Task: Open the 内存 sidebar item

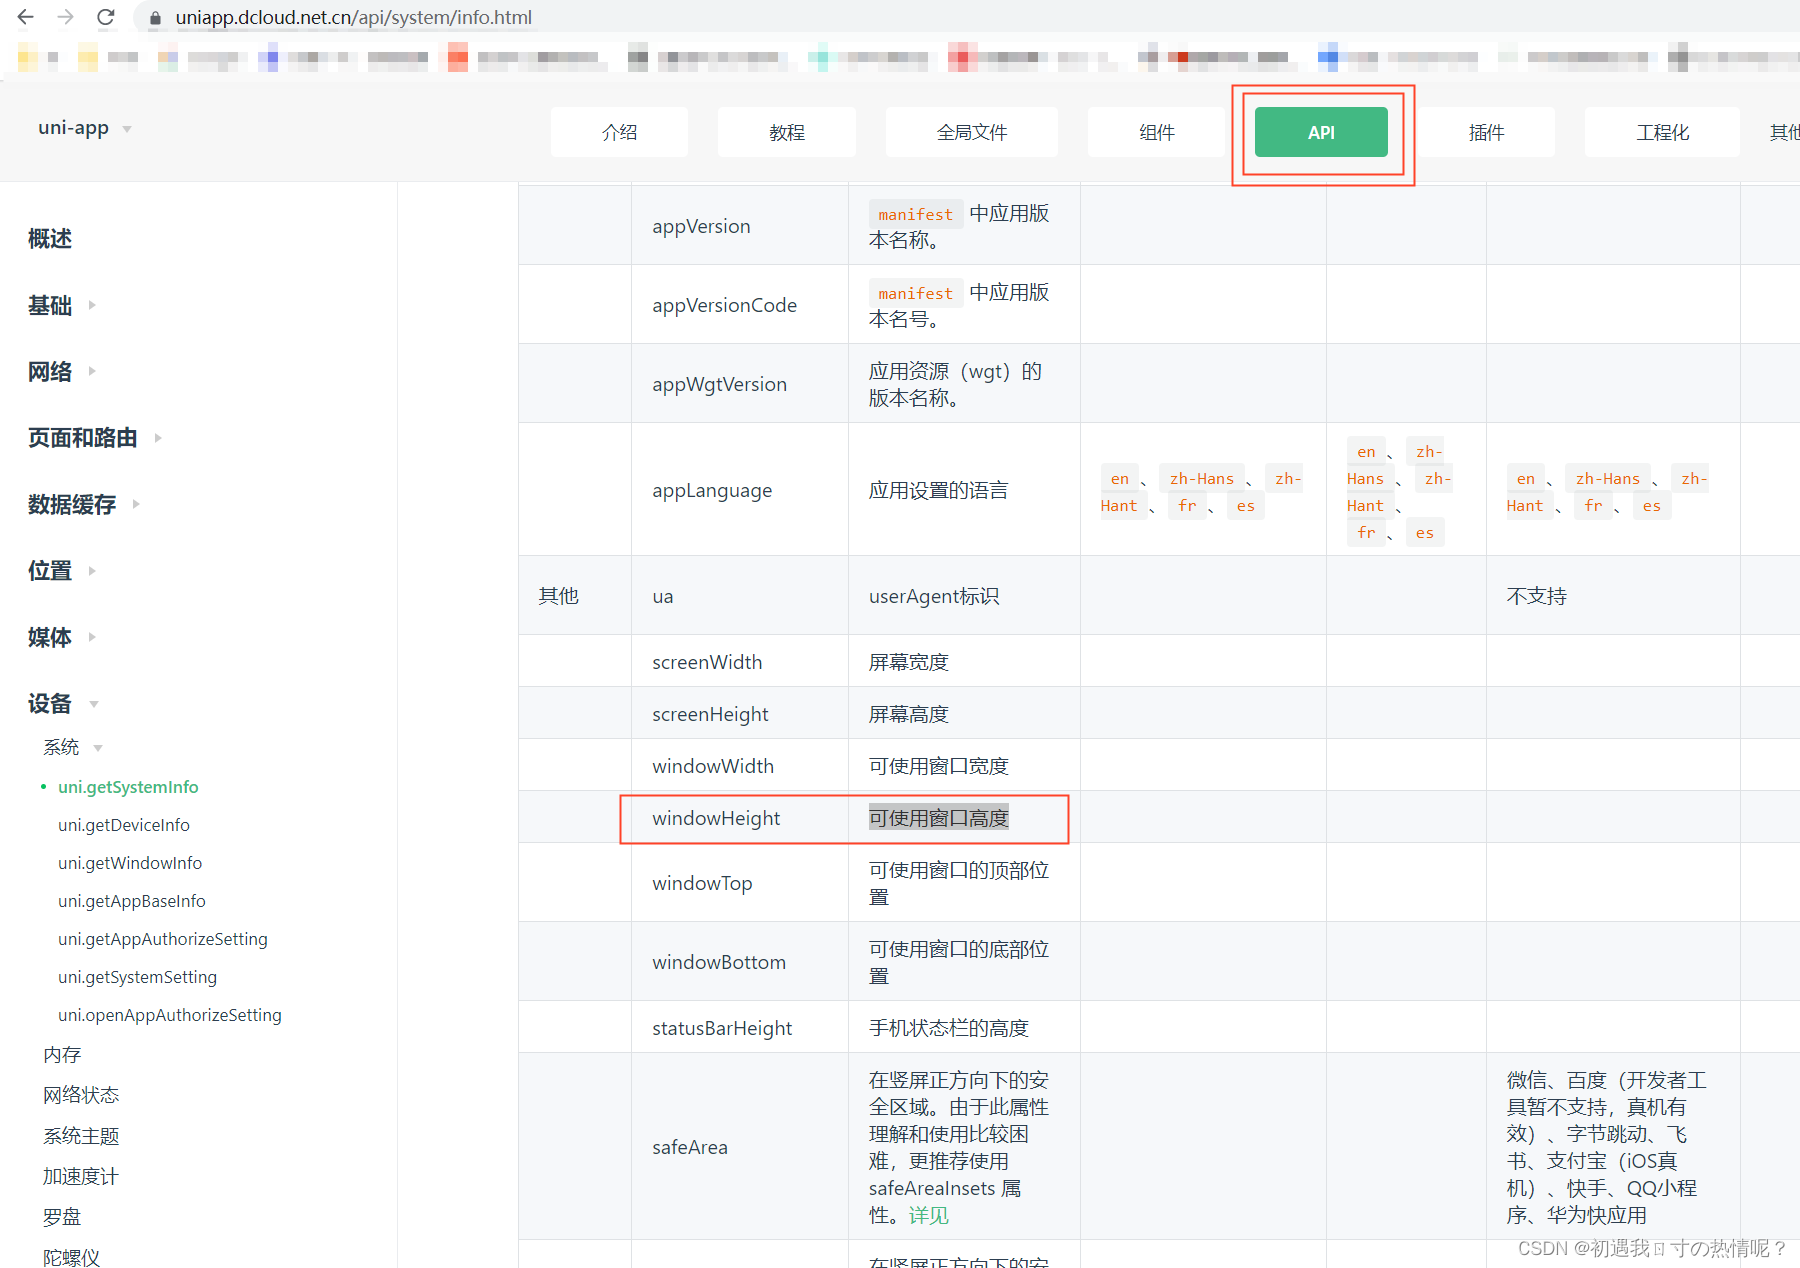Action: pos(62,1055)
